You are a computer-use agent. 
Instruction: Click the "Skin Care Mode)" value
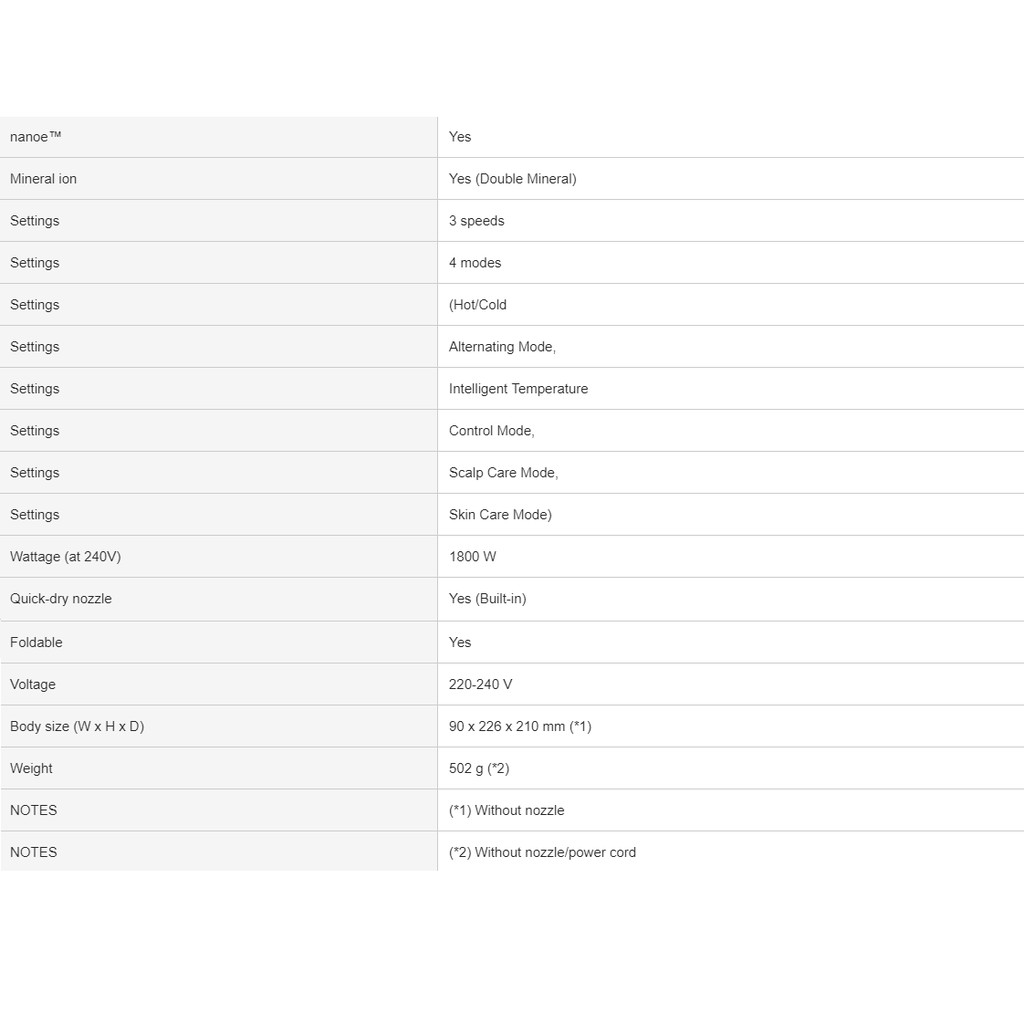[500, 515]
